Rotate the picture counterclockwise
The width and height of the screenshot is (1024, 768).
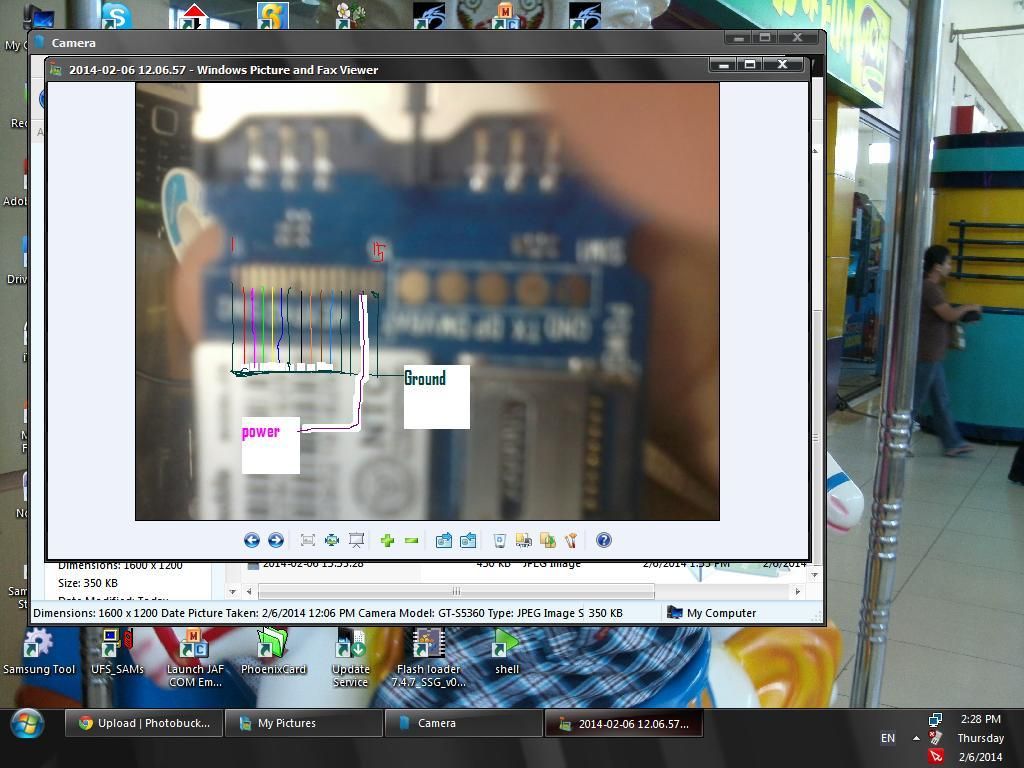[x=468, y=540]
